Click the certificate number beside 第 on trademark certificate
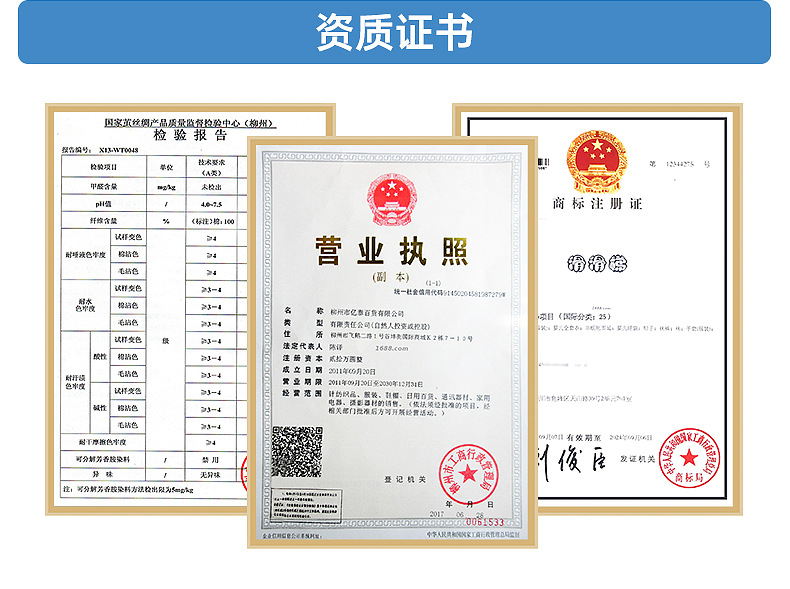 [680, 164]
